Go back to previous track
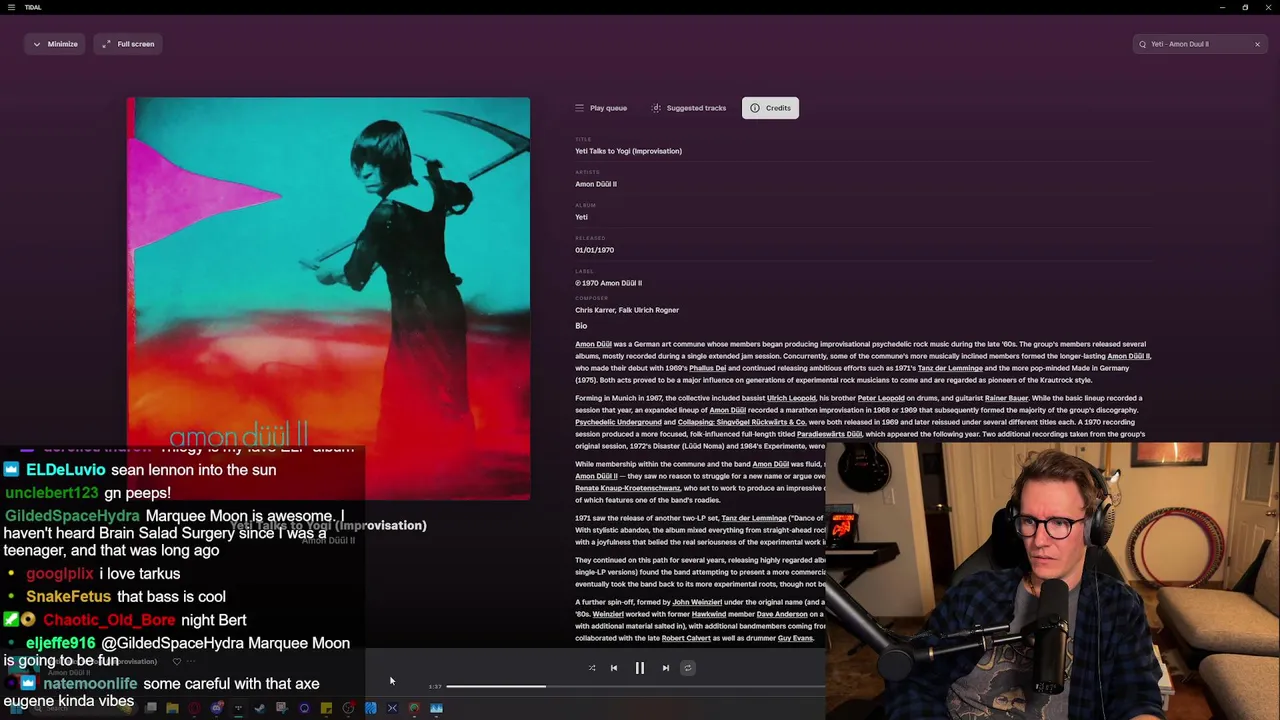Screen dimensions: 1280x720 (614, 668)
